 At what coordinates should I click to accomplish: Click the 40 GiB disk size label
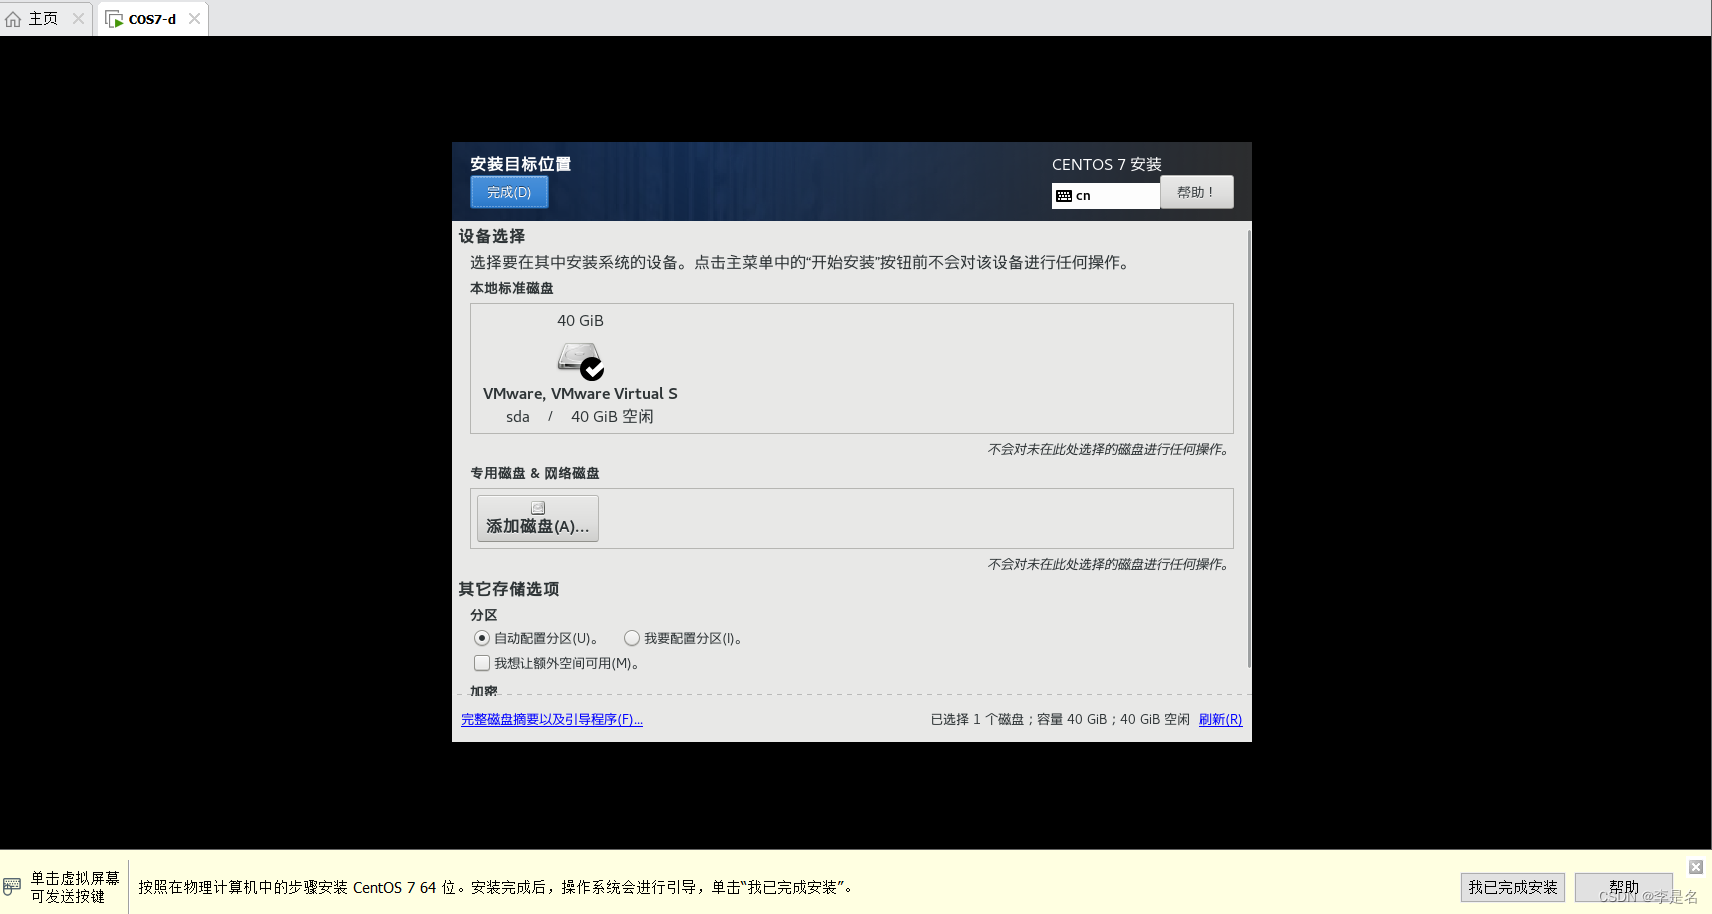(580, 321)
